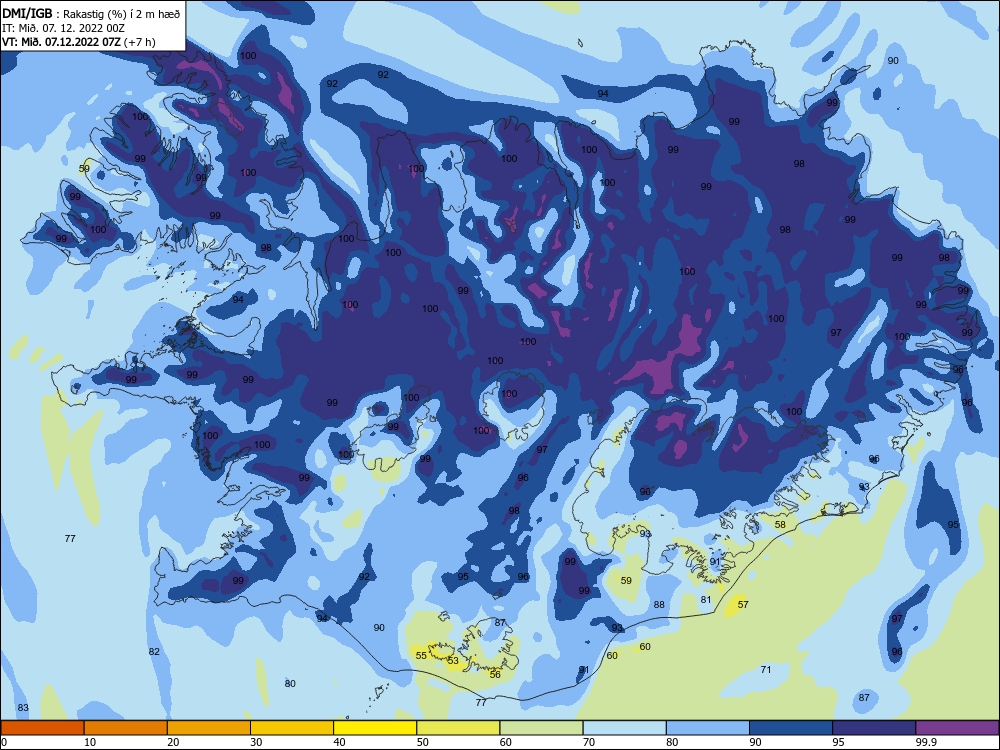Select the dark blue 90–95 legend swatch
Image resolution: width=1000 pixels, height=750 pixels.
(791, 728)
